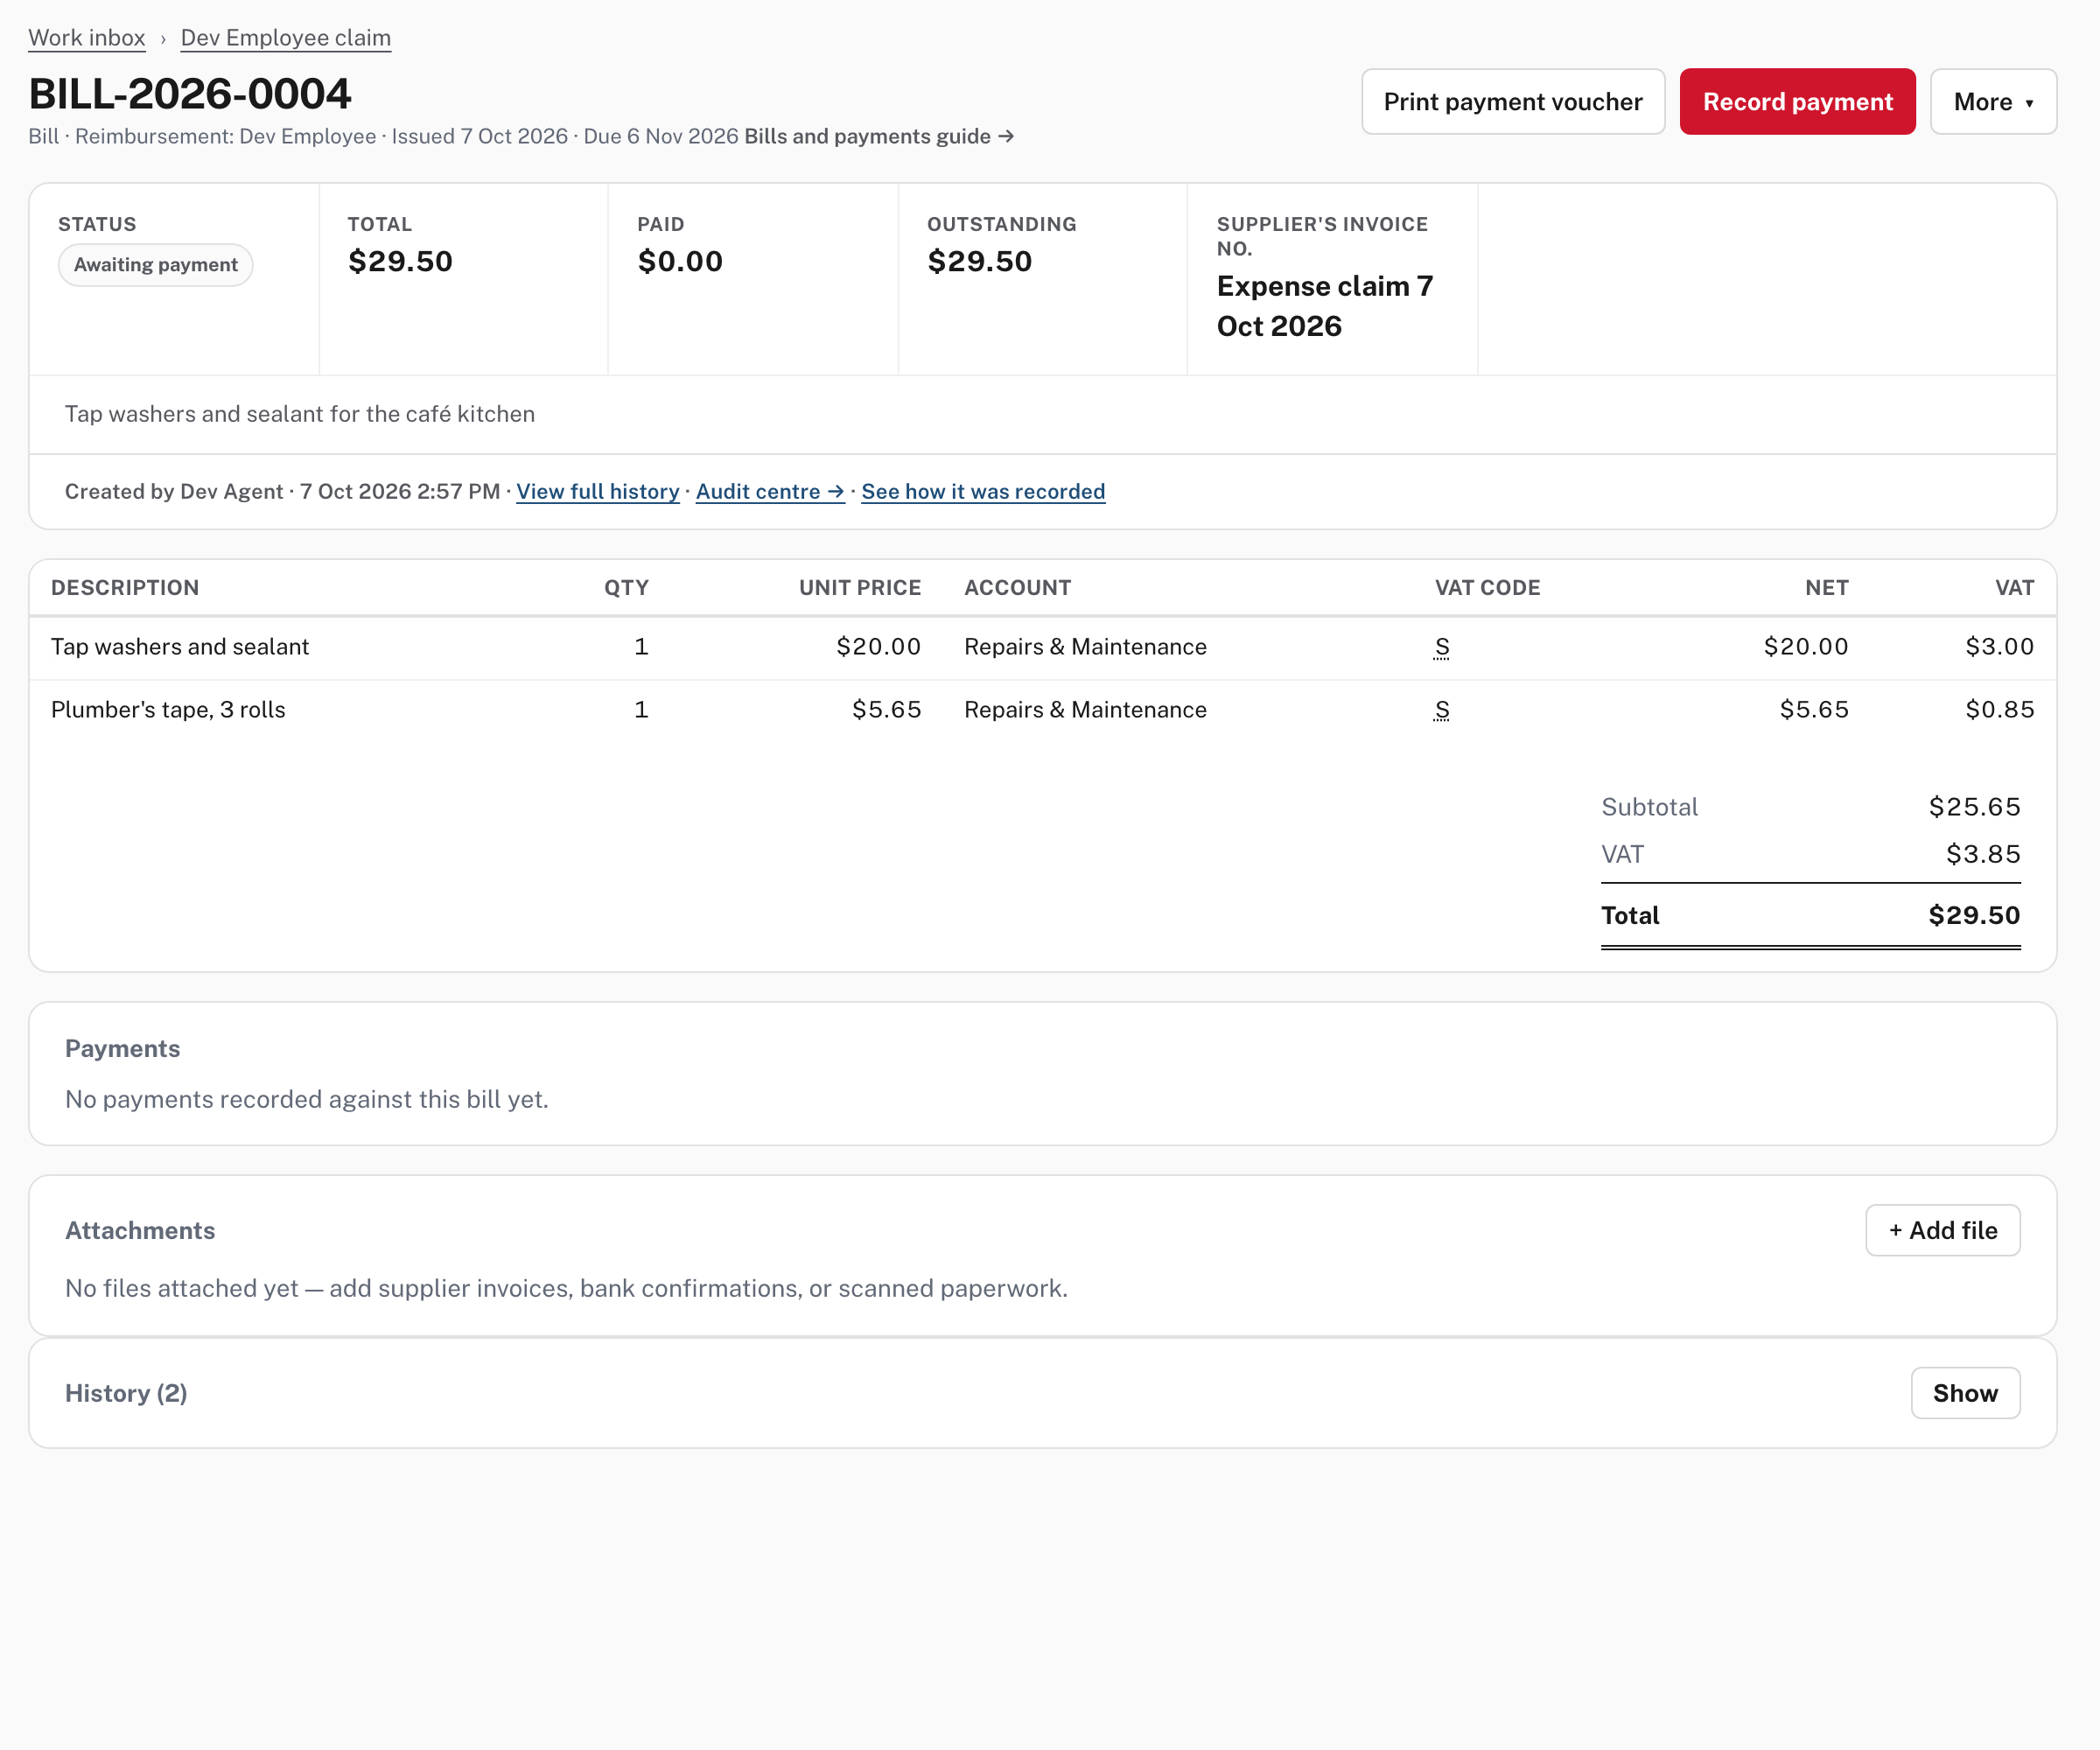Click Repairs & Maintenance account on Tap washers row
Viewport: 2100px width, 1750px height.
click(x=1085, y=647)
